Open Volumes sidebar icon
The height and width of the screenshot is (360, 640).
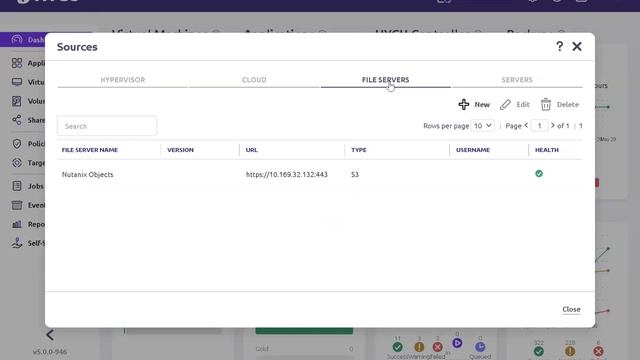(x=17, y=101)
